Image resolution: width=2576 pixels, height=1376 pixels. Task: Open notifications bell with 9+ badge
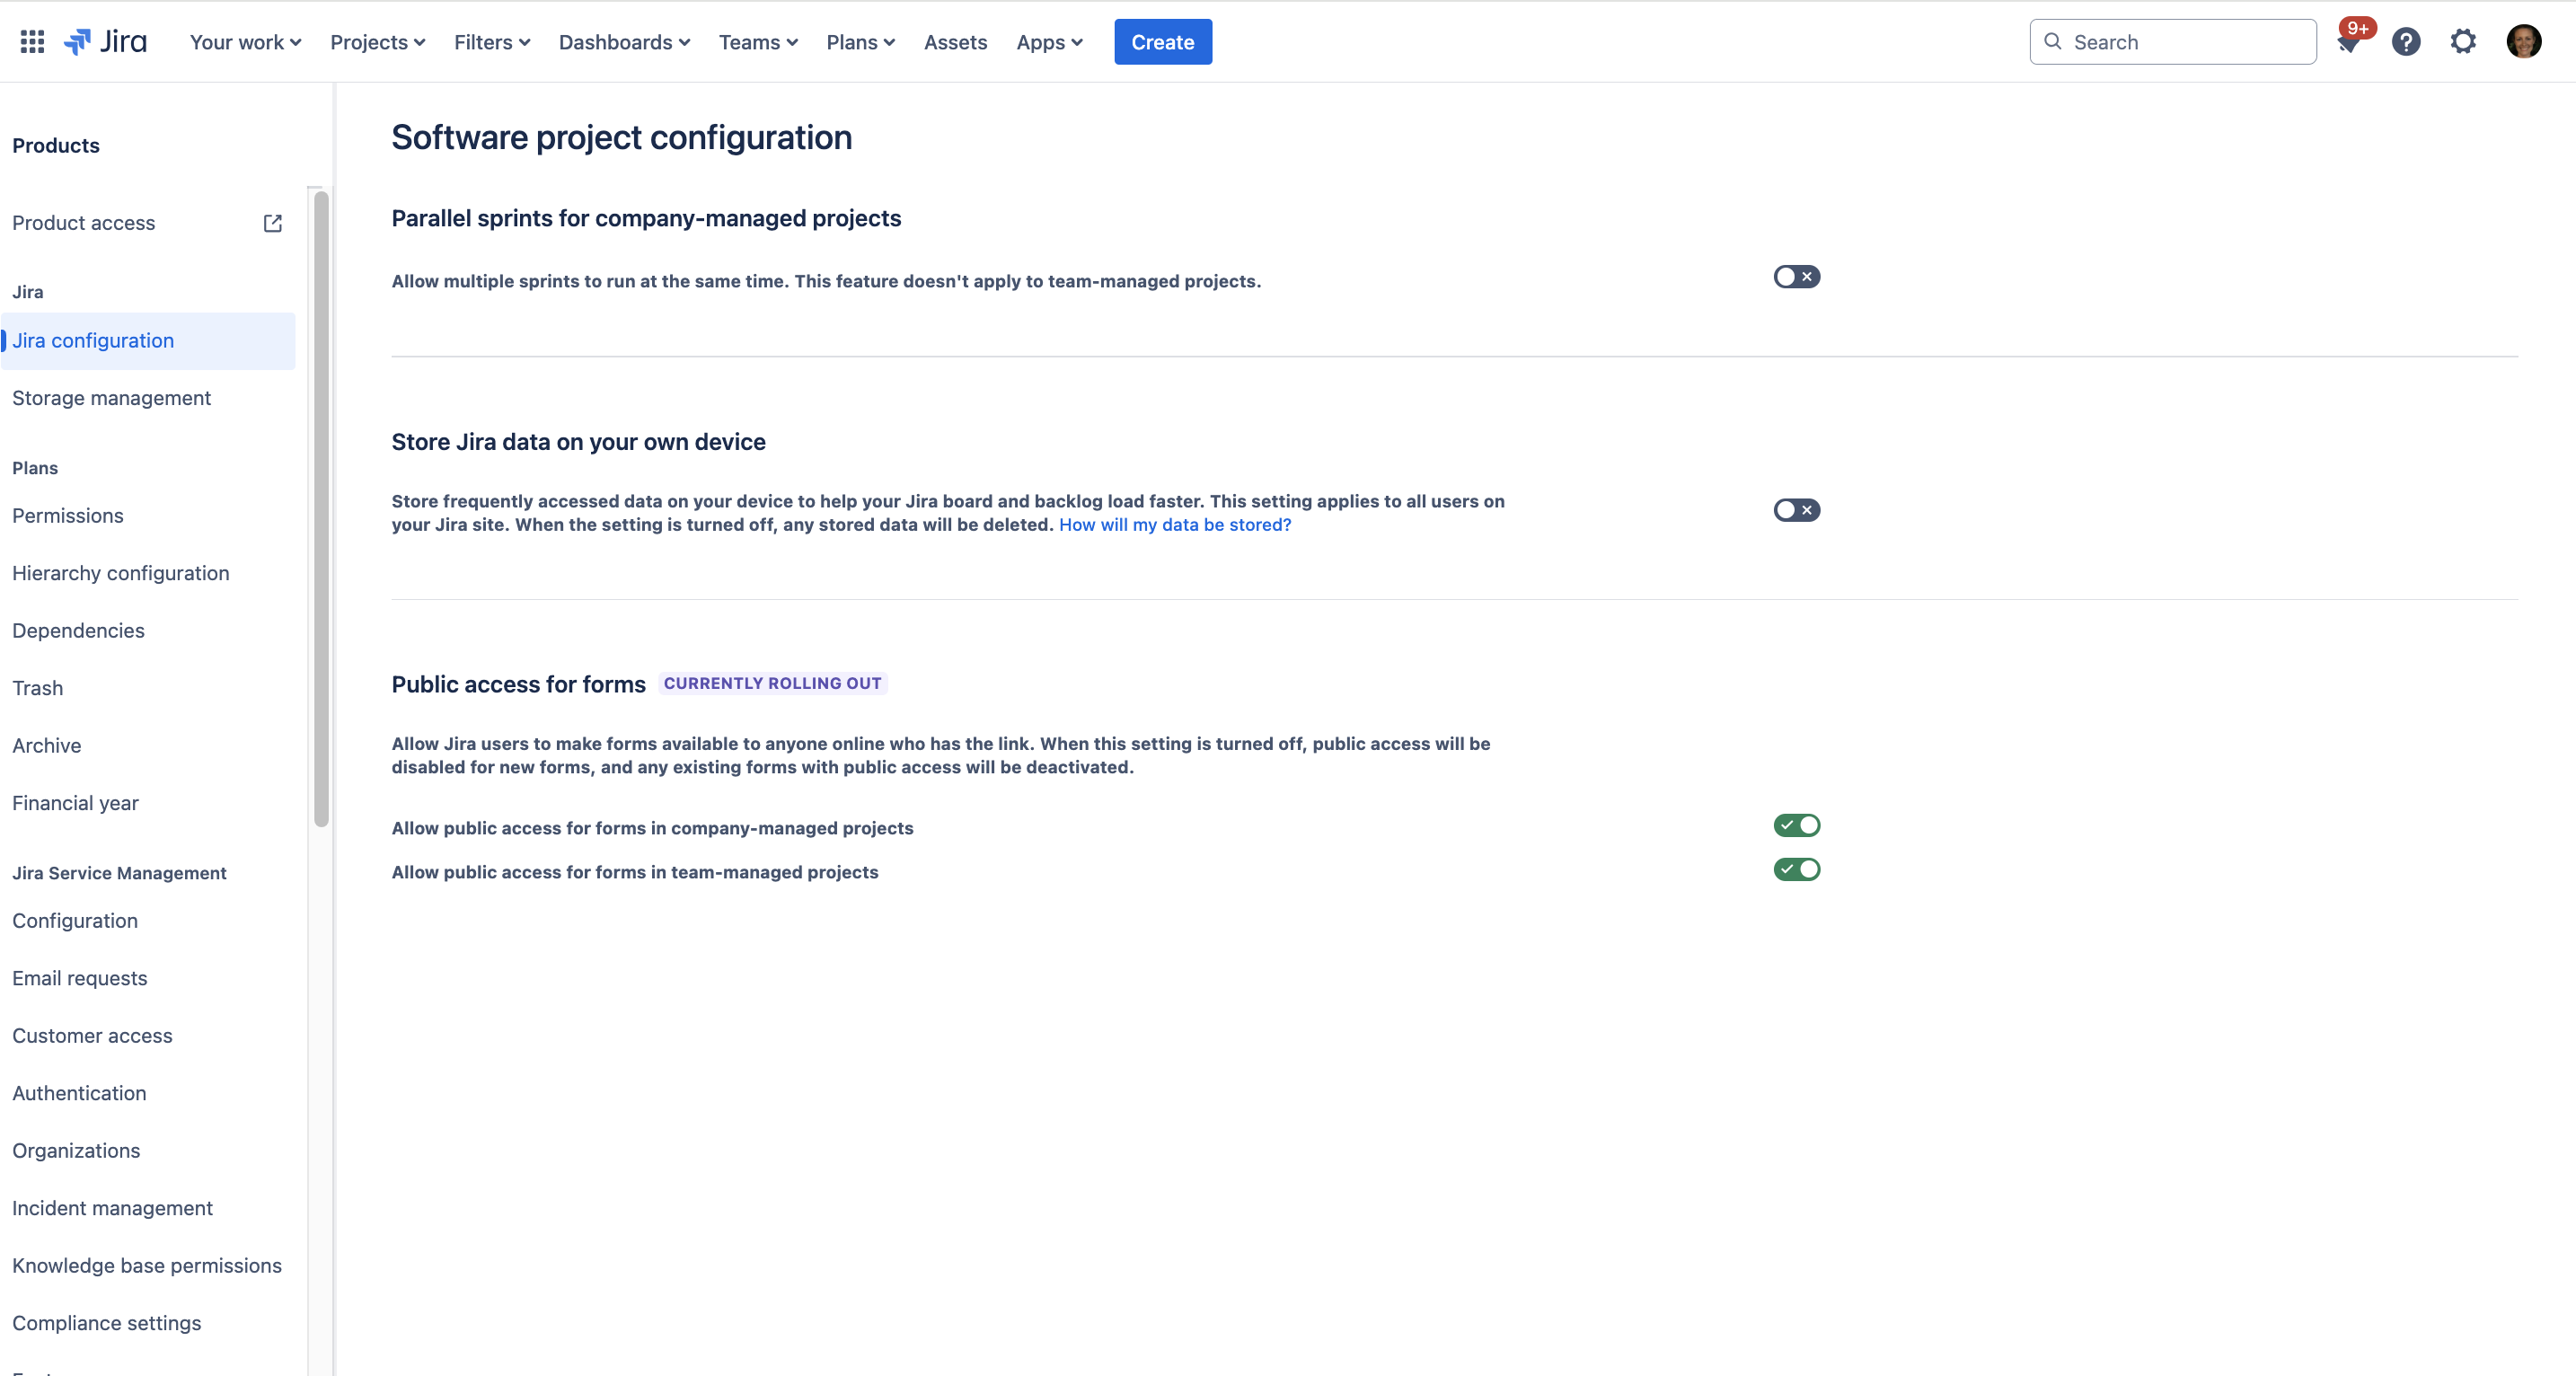pyautogui.click(x=2350, y=42)
